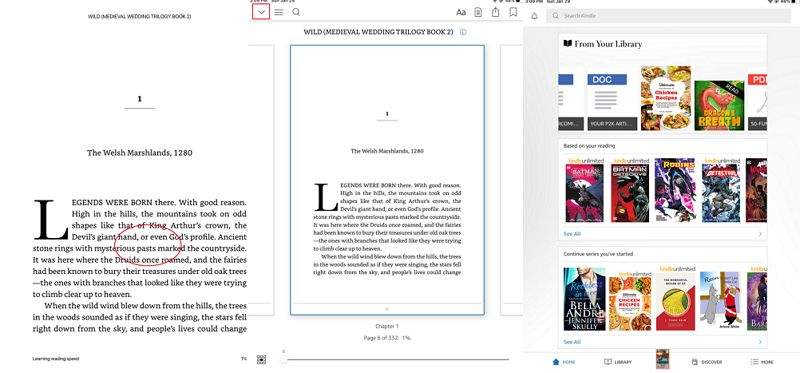This screenshot has width=800, height=373.
Task: Click the reading progress slider track
Action: pos(396,359)
